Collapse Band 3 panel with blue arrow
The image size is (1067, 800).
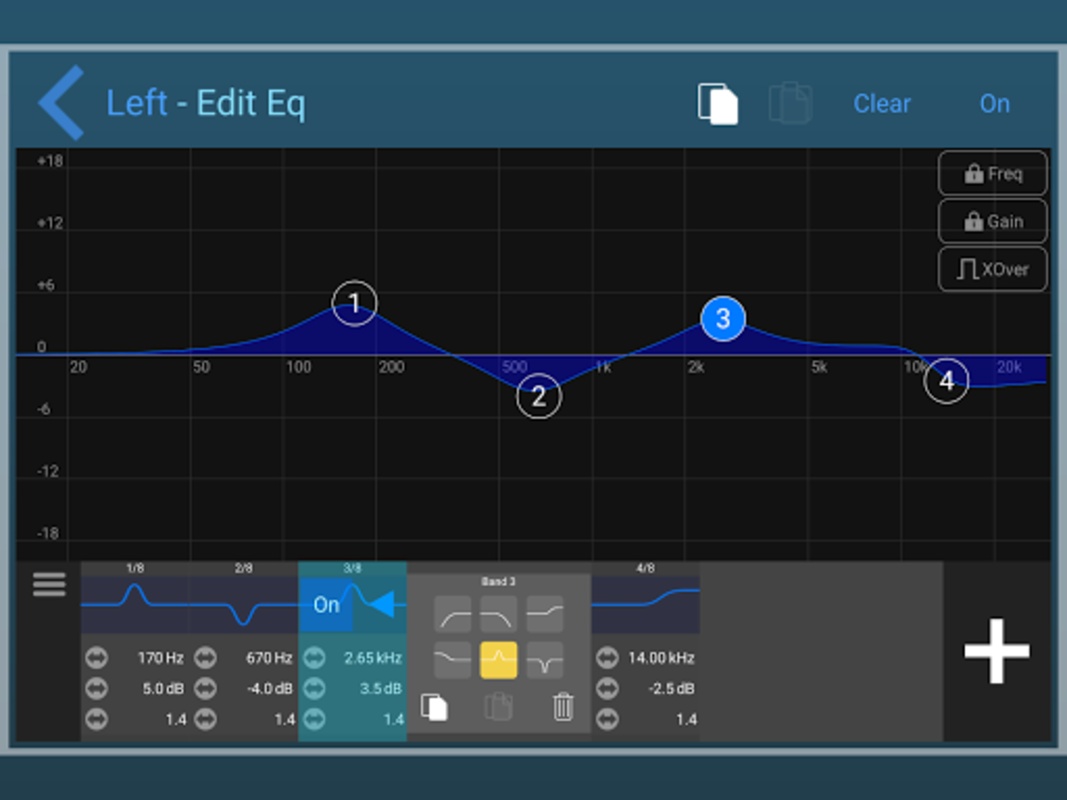[382, 604]
